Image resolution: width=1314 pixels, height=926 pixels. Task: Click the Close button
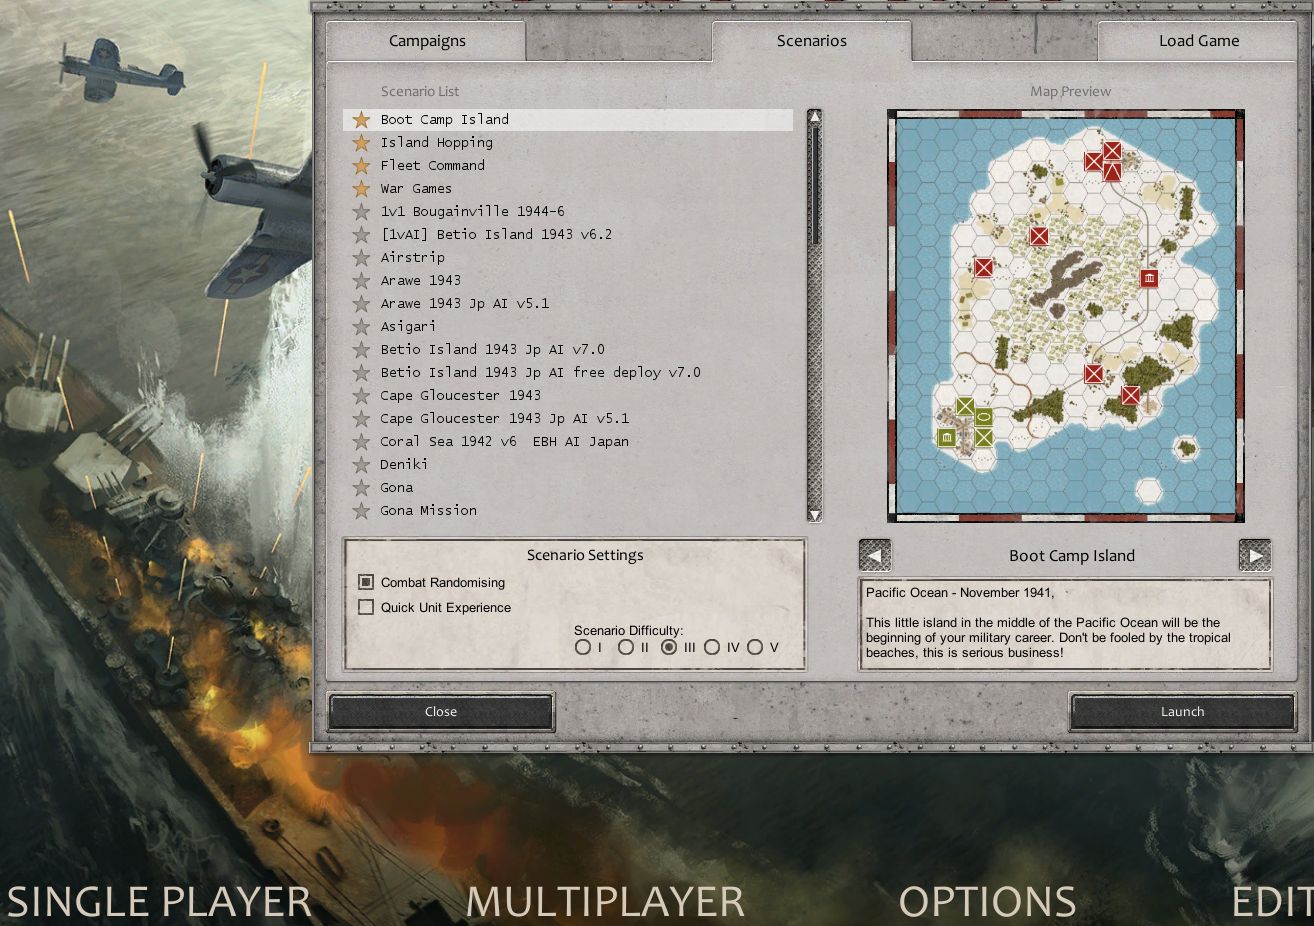pyautogui.click(x=441, y=711)
